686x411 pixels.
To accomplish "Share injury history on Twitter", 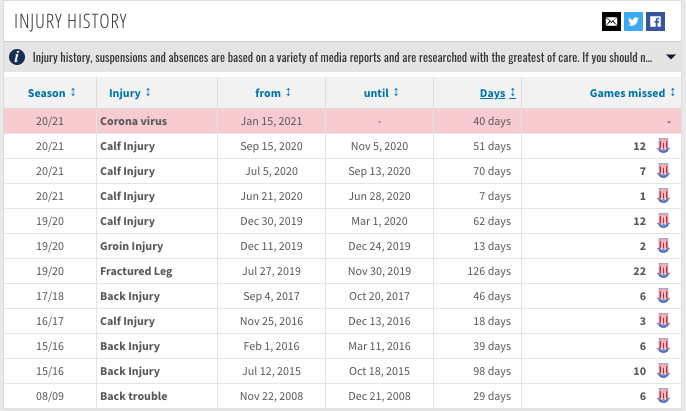I will [x=633, y=21].
